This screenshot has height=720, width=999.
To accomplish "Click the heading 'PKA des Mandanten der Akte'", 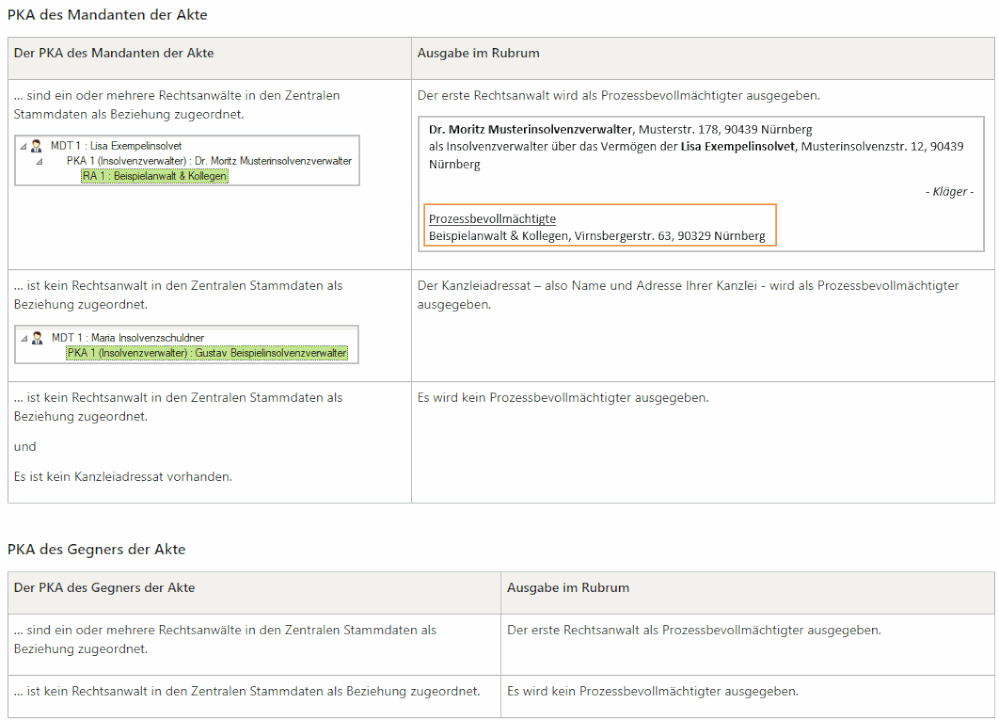I will tap(107, 15).
